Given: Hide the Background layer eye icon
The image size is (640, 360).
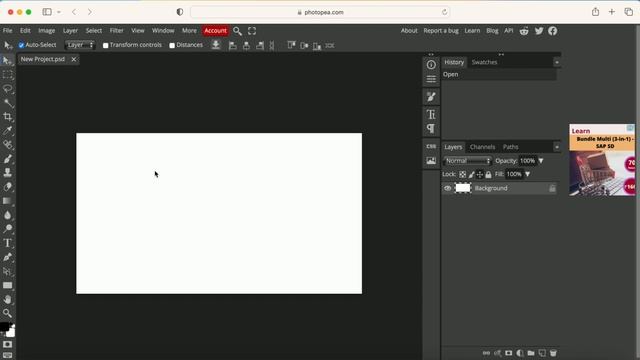Looking at the screenshot, I should click(x=448, y=188).
